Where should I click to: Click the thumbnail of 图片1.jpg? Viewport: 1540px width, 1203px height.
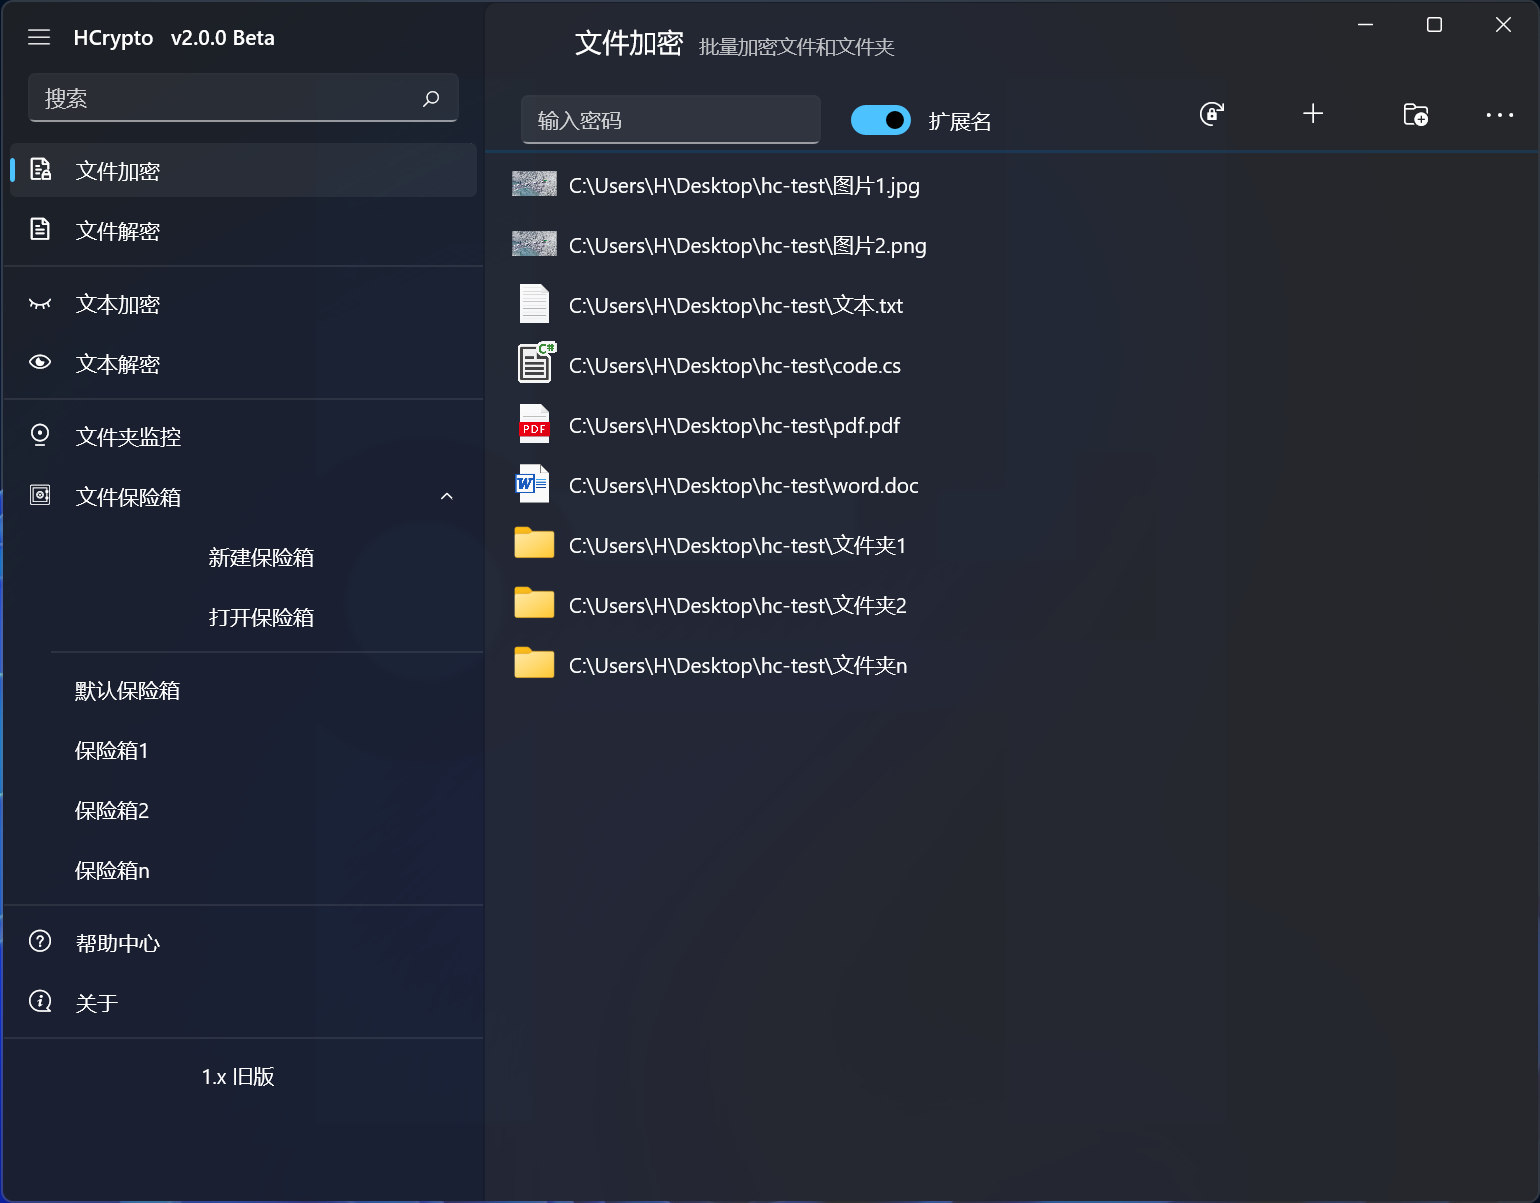tap(534, 184)
